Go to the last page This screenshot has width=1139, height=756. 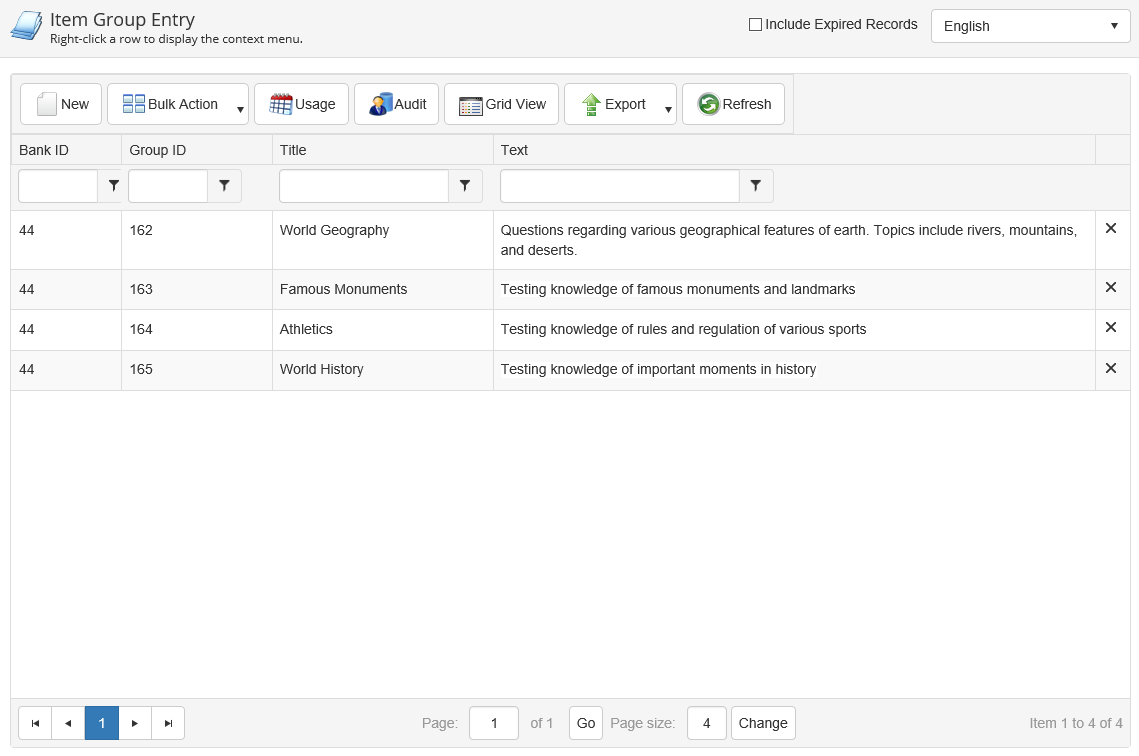point(168,723)
